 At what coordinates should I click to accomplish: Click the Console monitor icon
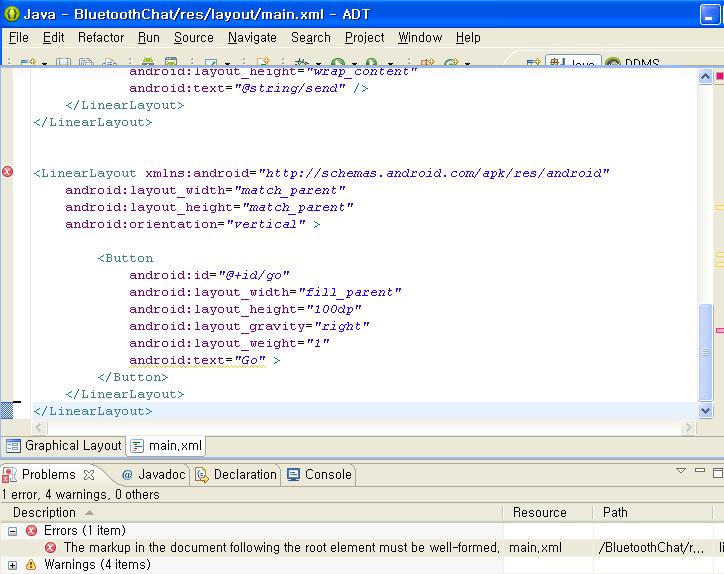(293, 475)
